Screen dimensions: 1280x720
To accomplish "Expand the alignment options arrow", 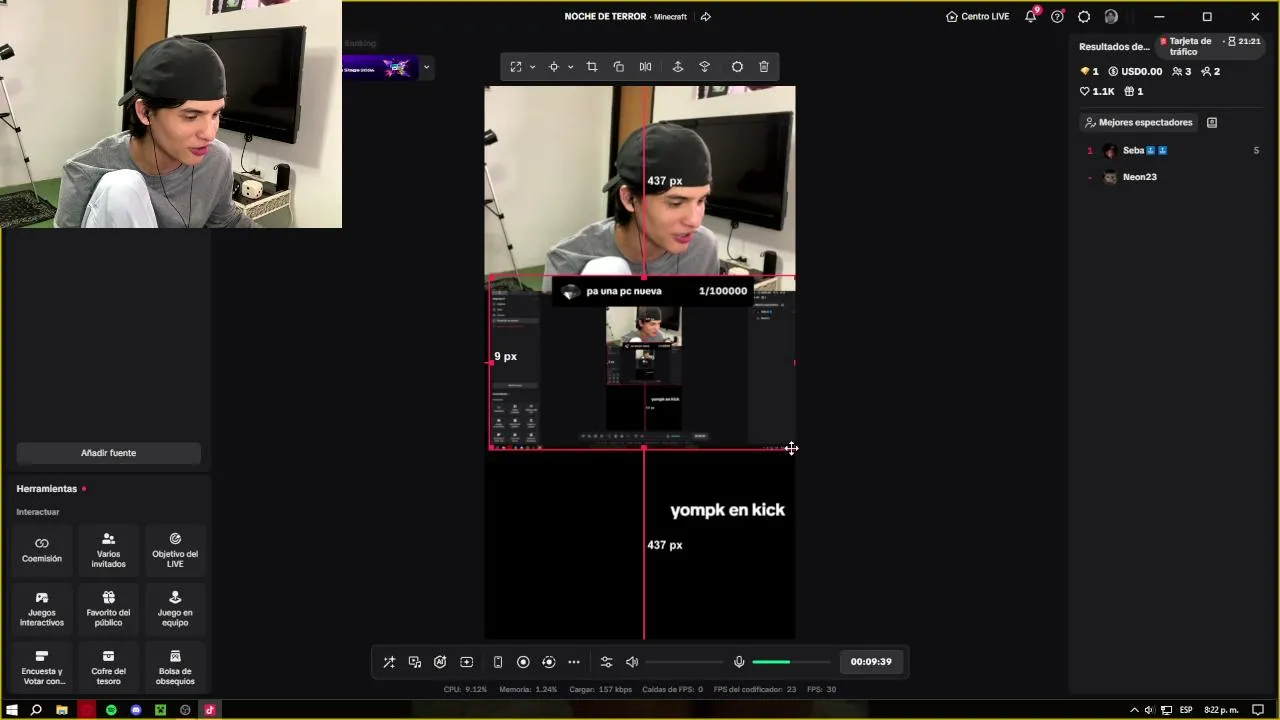I will [x=570, y=67].
